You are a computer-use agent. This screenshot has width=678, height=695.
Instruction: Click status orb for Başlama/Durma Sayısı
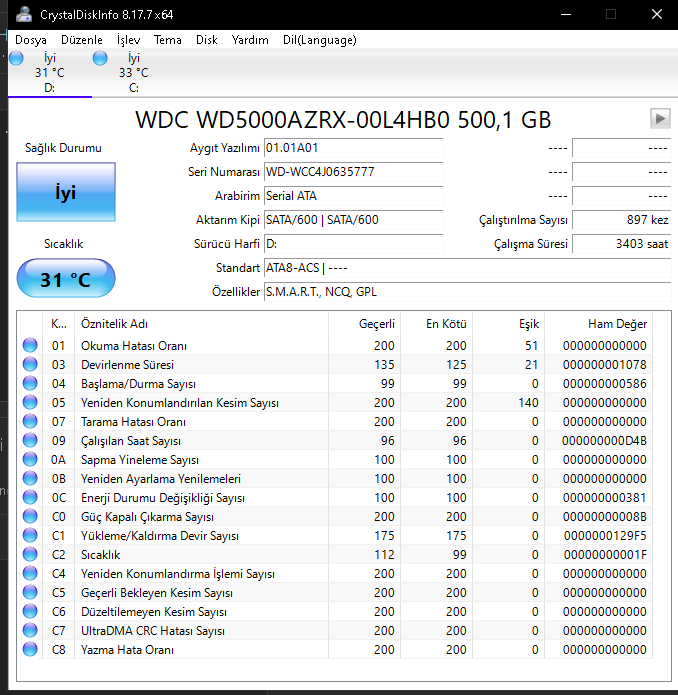(x=30, y=383)
